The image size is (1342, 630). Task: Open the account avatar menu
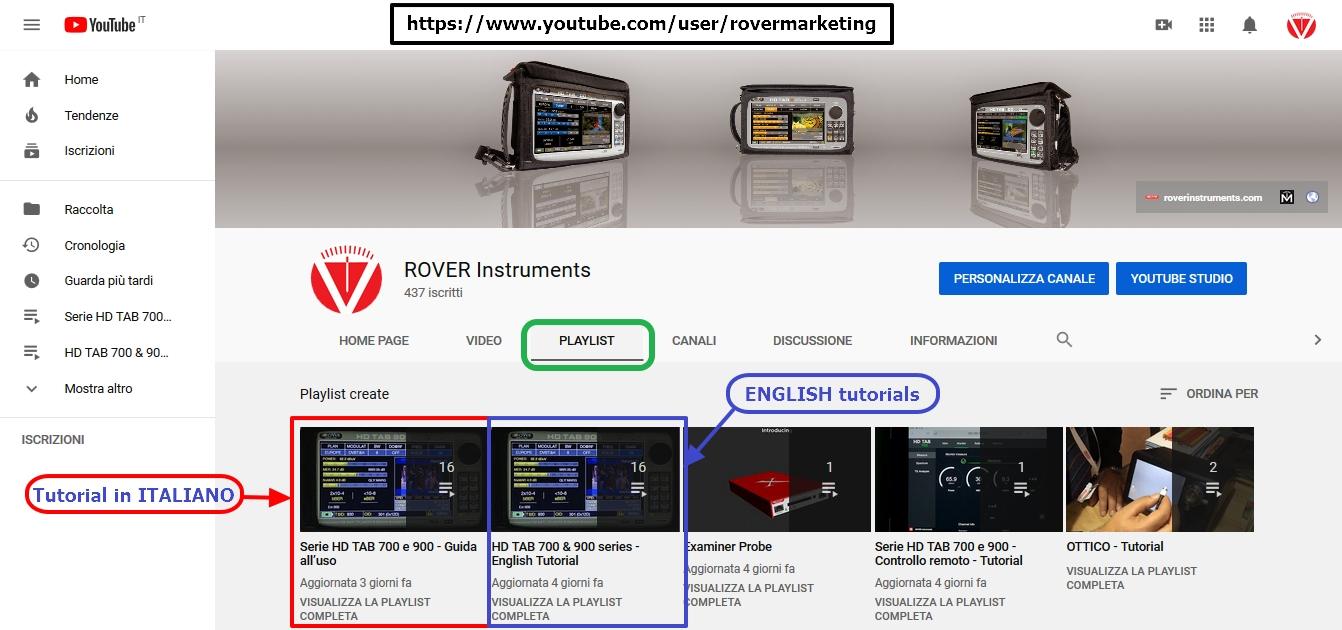tap(1301, 25)
